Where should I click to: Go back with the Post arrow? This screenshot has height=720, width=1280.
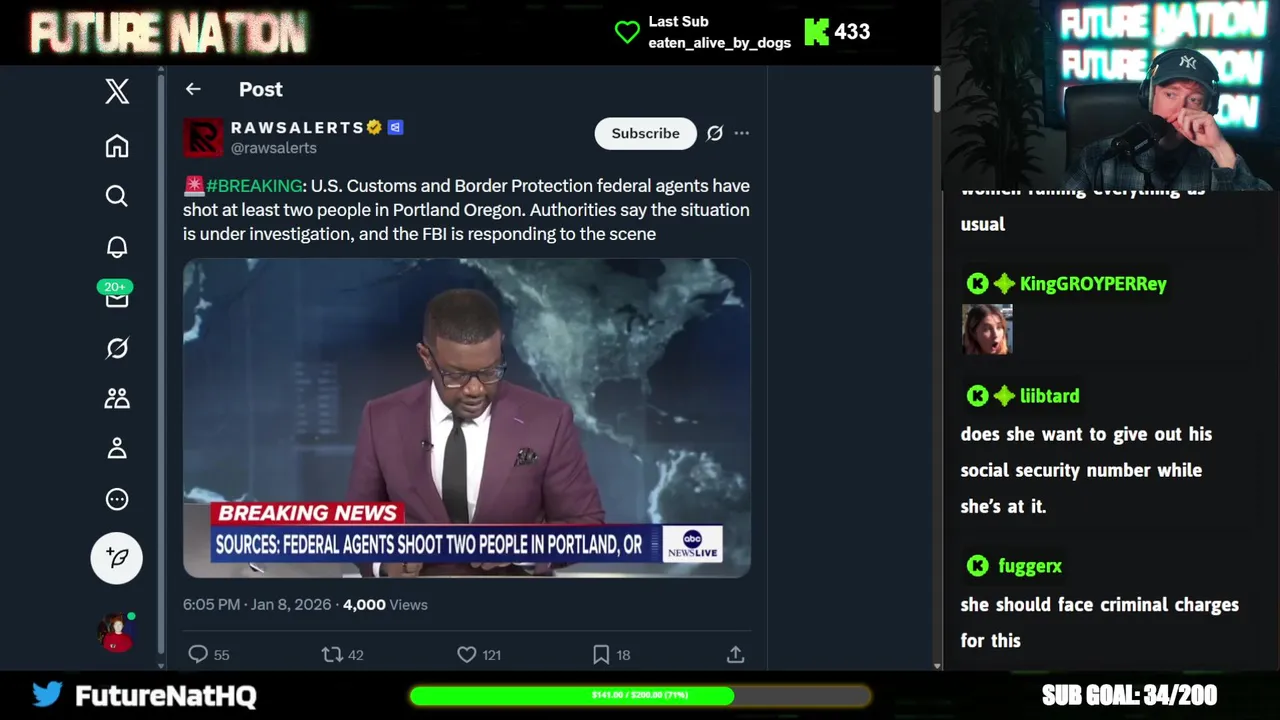[193, 89]
